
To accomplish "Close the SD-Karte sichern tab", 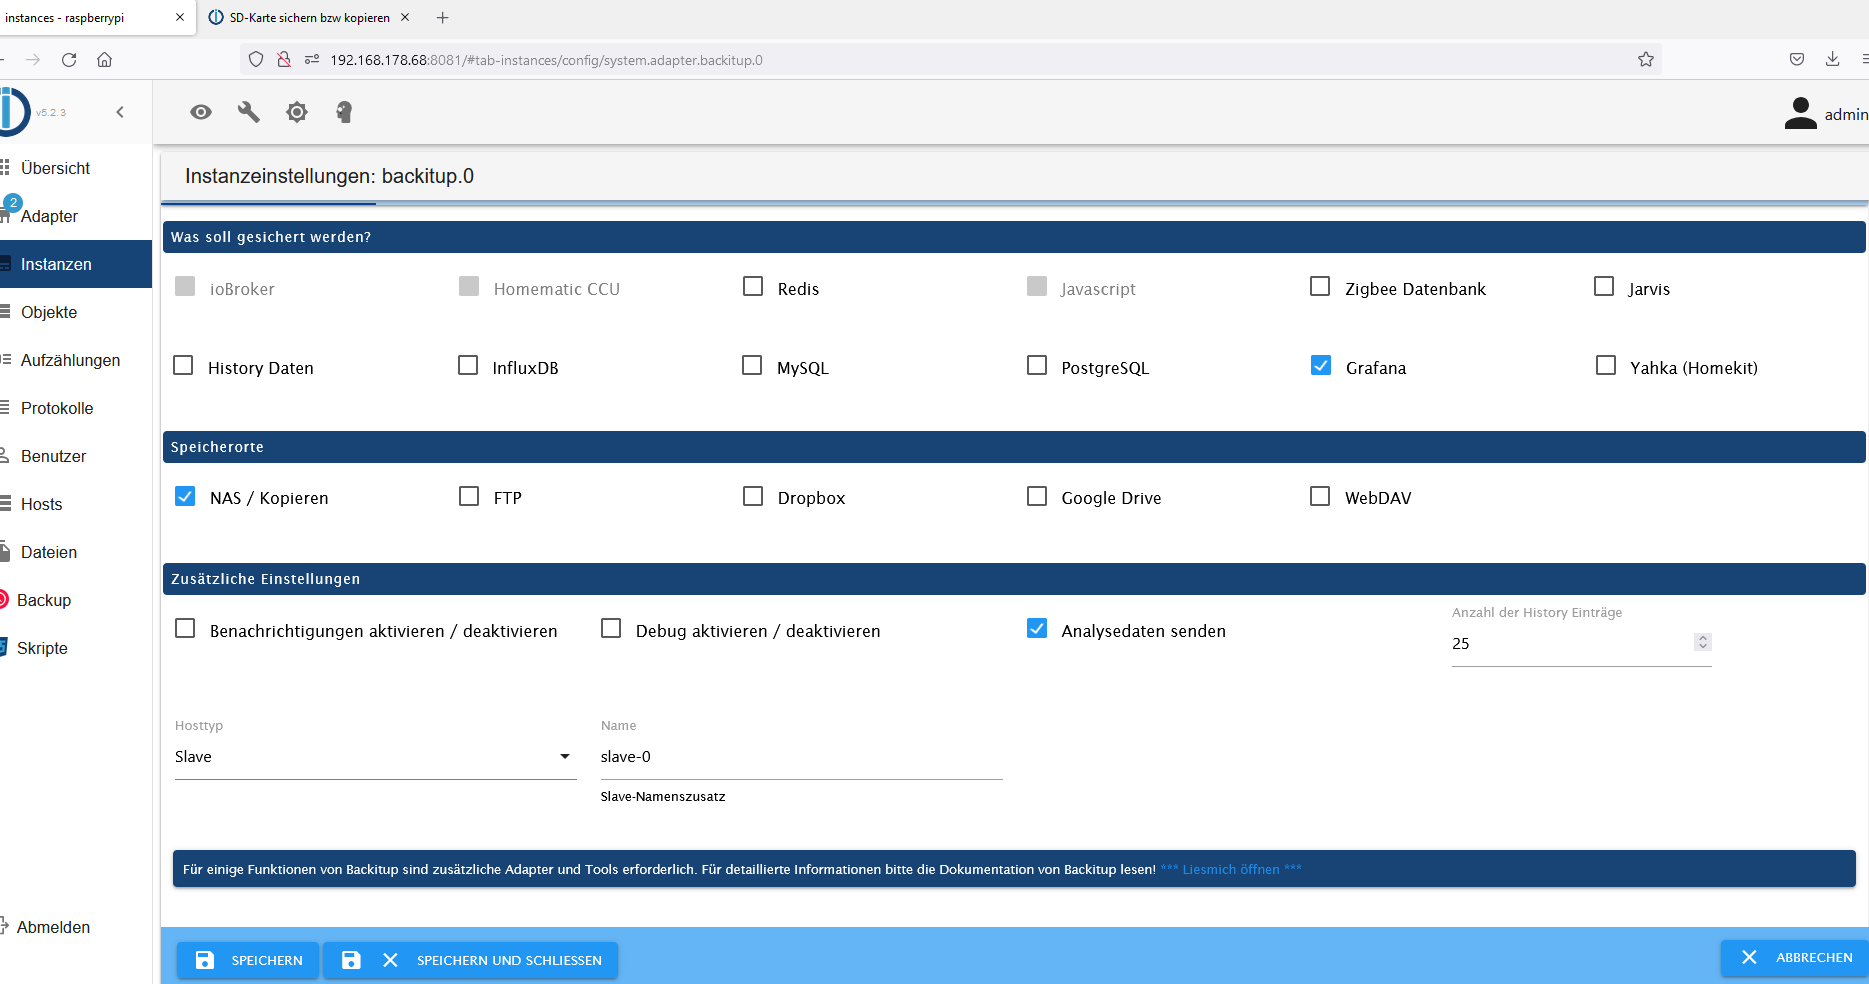I will tap(405, 18).
